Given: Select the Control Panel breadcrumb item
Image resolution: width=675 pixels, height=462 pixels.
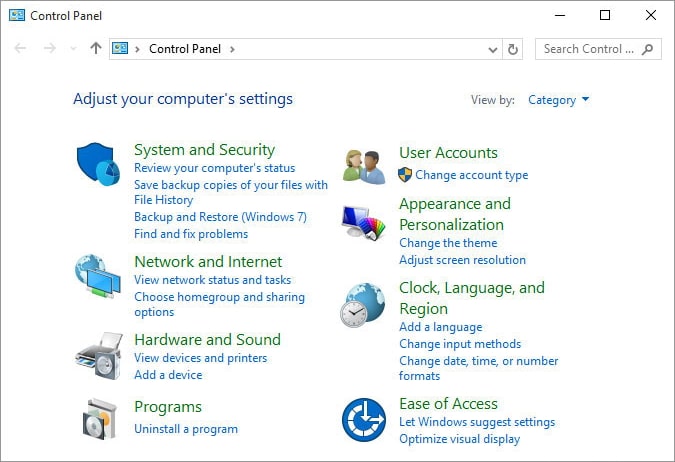Looking at the screenshot, I should (x=186, y=49).
